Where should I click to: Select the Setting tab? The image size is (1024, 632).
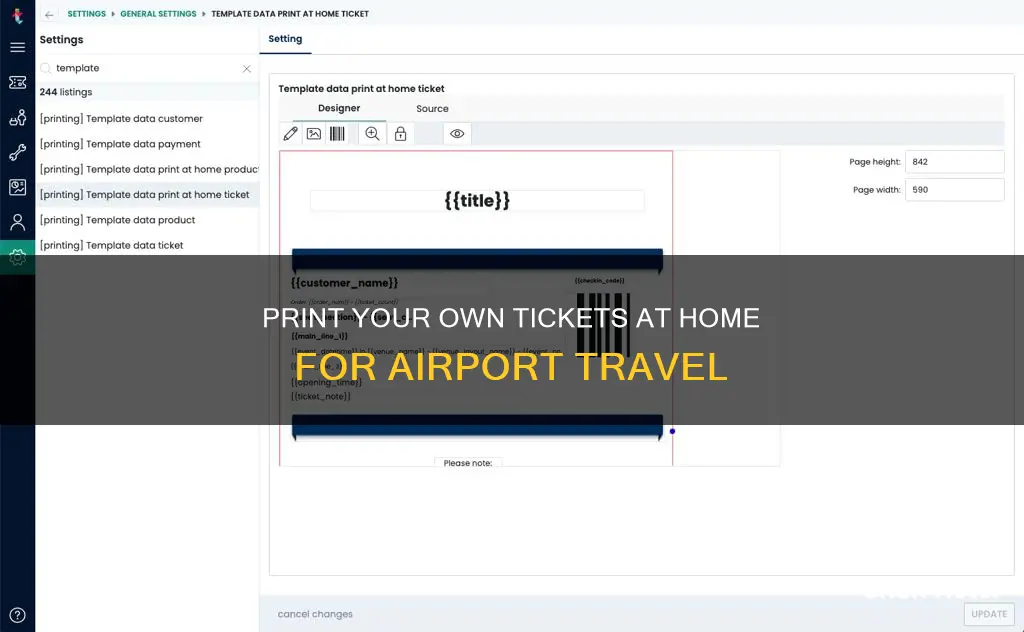tap(285, 39)
